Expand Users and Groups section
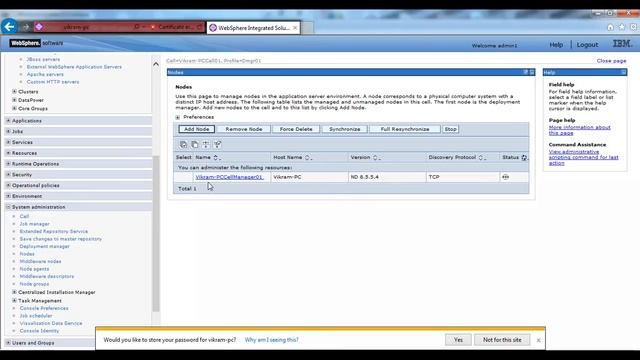640x360 pixels. [x=8, y=343]
